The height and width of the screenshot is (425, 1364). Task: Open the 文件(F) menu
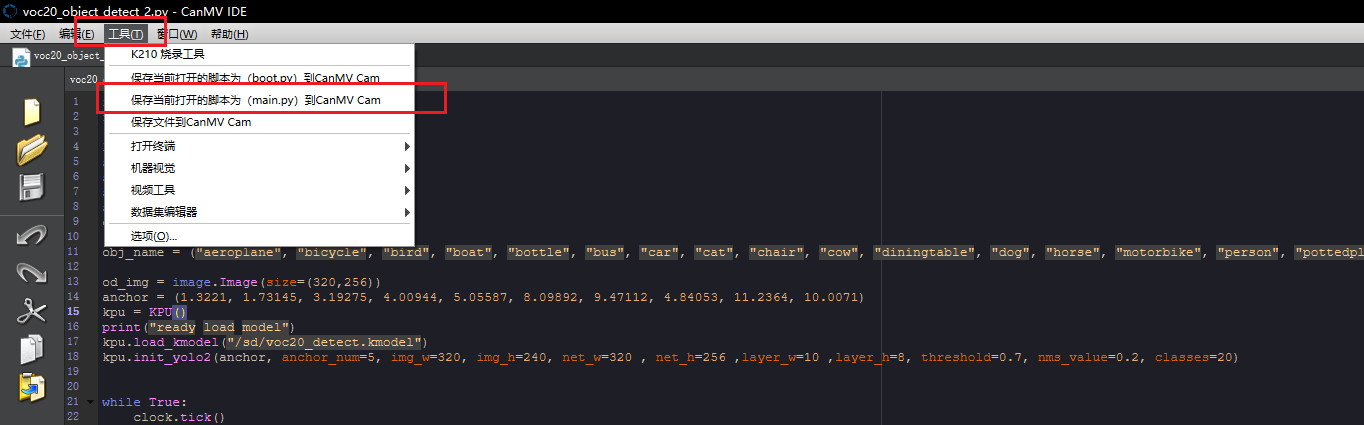[x=27, y=34]
